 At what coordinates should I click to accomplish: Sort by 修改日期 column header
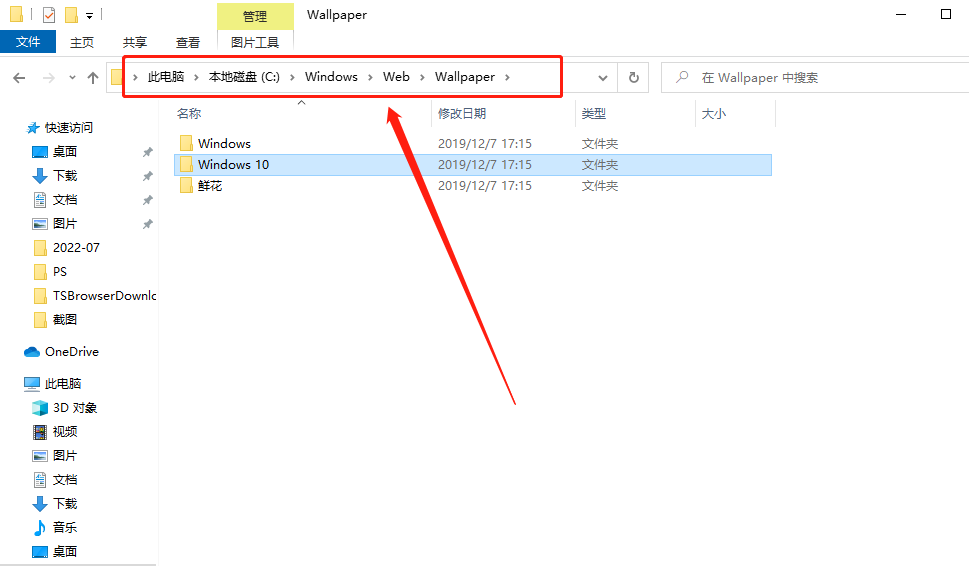(461, 114)
